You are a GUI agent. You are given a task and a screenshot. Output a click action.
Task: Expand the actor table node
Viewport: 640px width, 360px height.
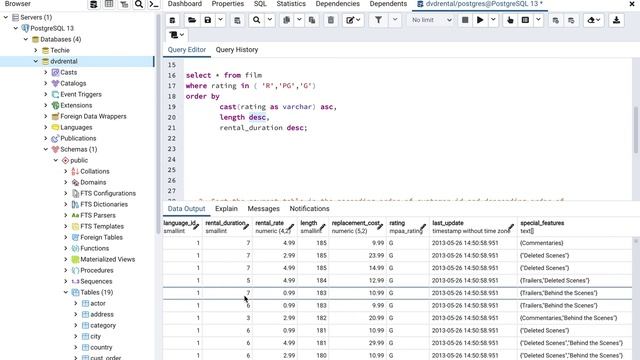click(76, 303)
